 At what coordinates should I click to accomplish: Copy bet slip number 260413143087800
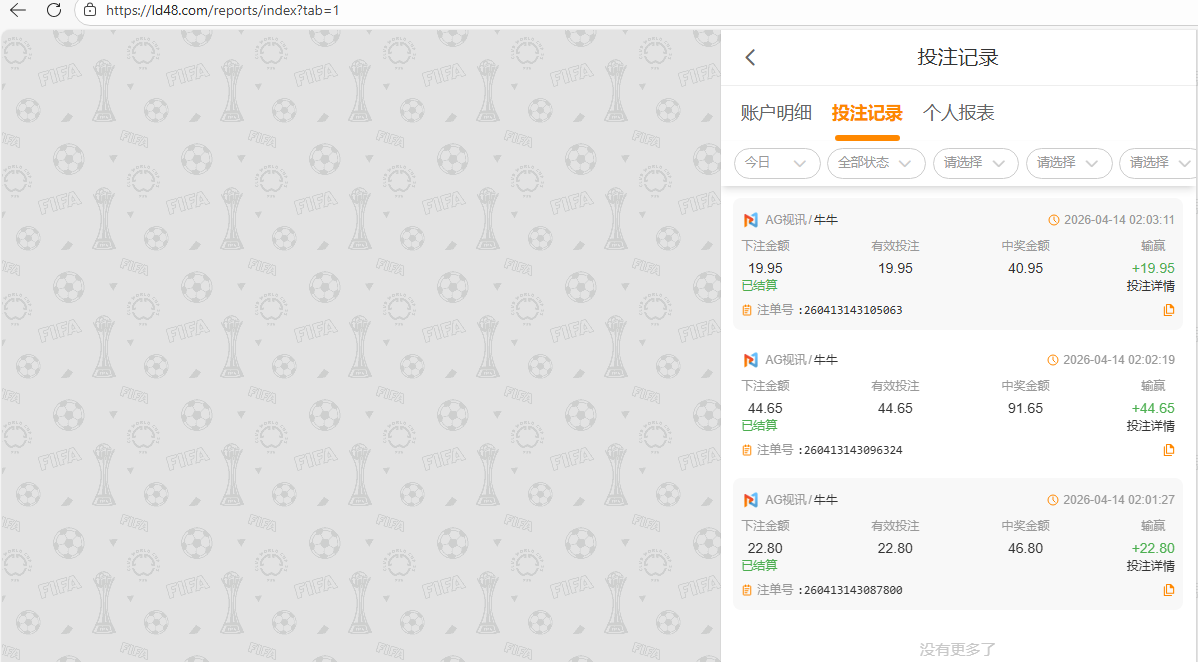(x=1168, y=590)
